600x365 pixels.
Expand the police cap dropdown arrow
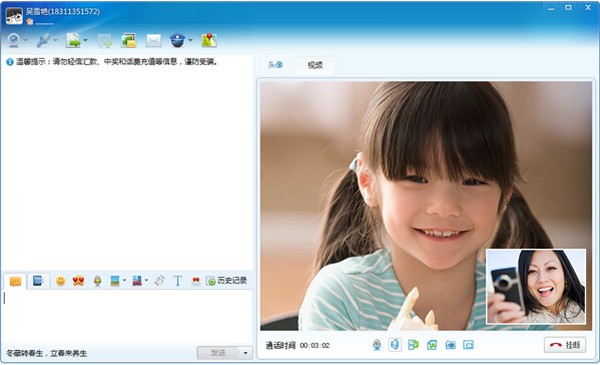(x=190, y=40)
